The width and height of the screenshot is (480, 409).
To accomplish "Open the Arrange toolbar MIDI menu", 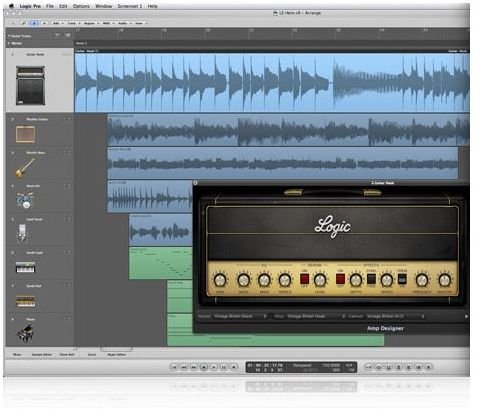I will pyautogui.click(x=108, y=23).
